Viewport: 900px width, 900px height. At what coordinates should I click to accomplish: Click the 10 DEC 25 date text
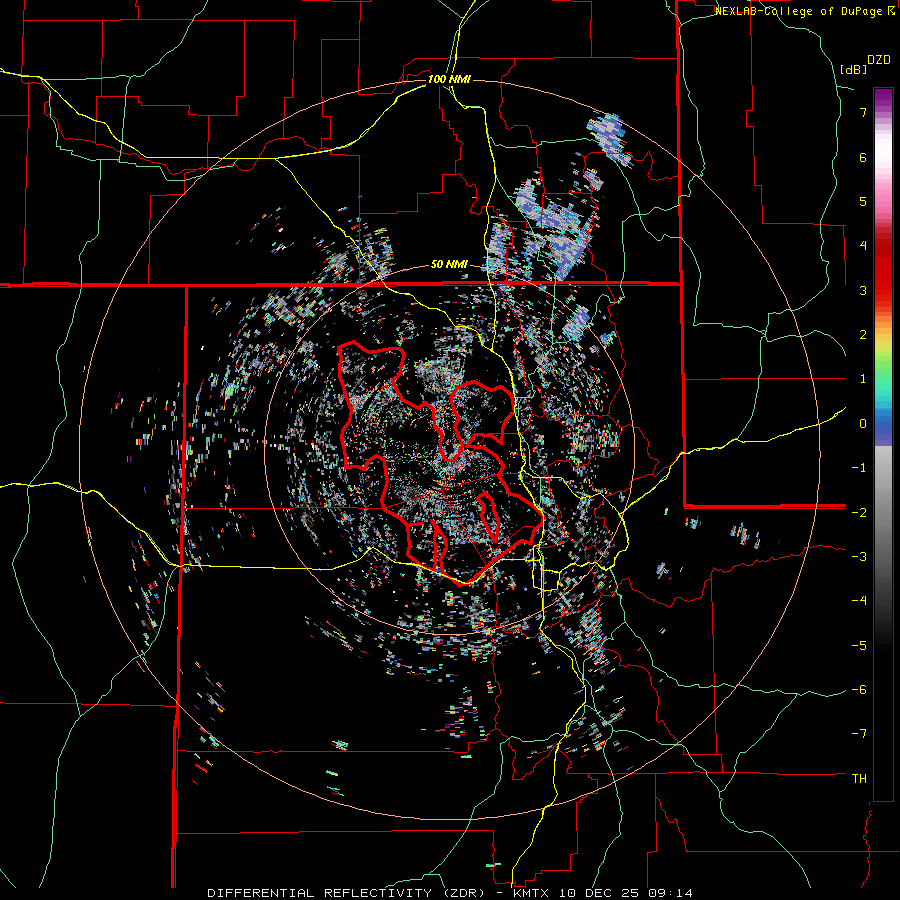point(599,893)
